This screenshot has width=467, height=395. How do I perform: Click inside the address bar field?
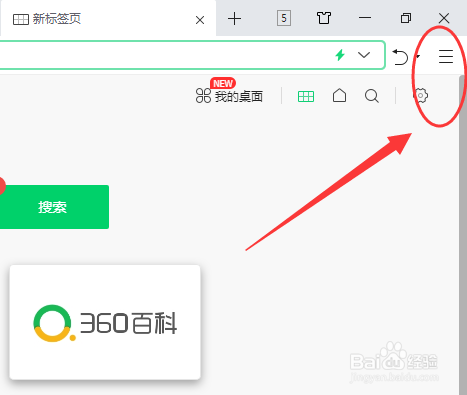pos(192,55)
